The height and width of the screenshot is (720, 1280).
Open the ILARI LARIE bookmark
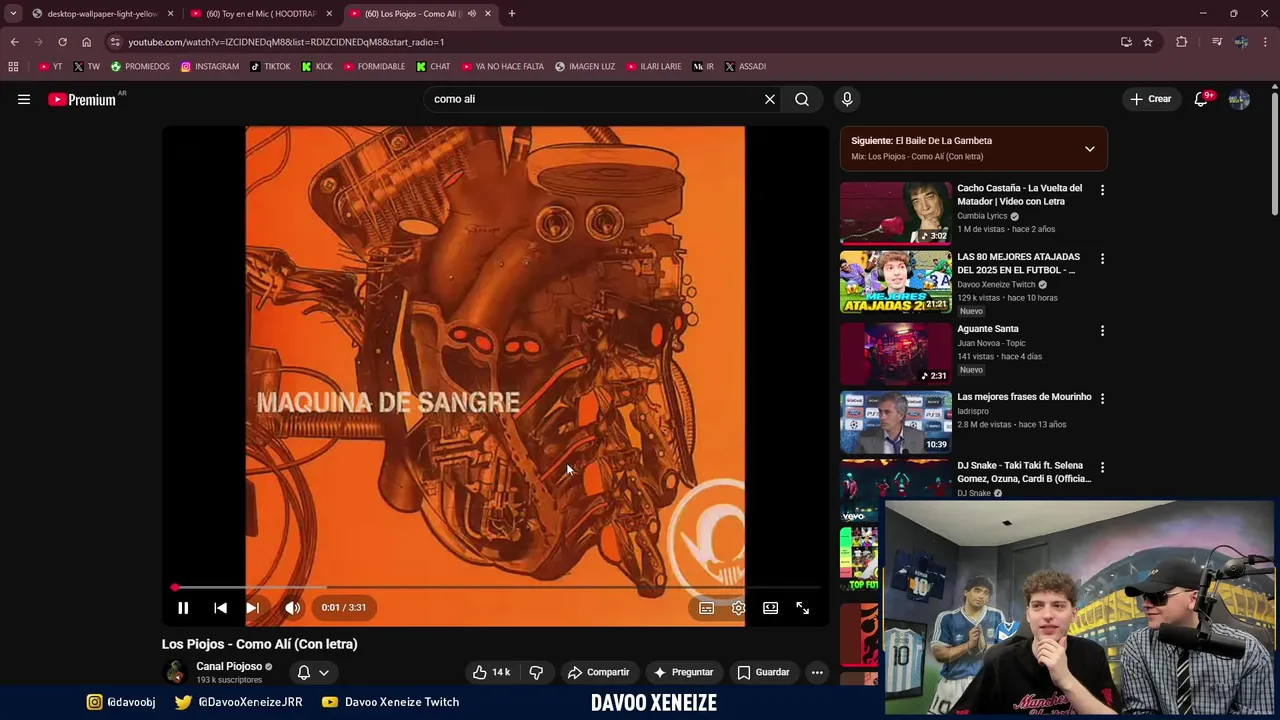click(654, 67)
